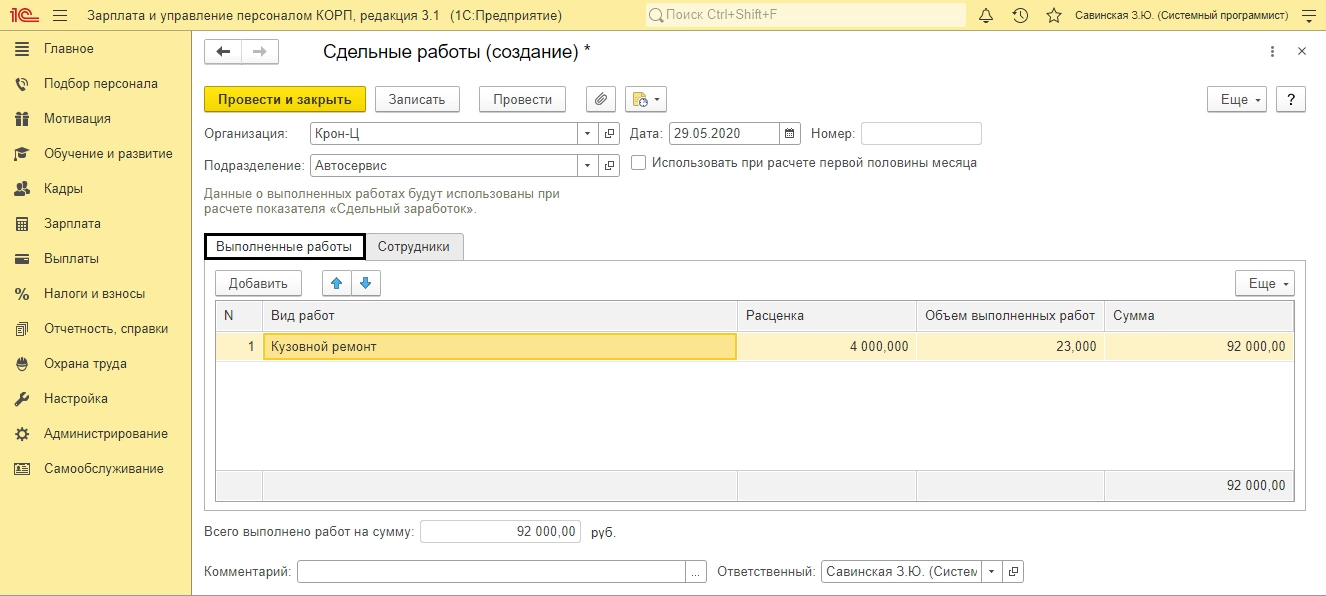Open the 1C main menu hamburger icon
The height and width of the screenshot is (596, 1326).
tap(60, 16)
